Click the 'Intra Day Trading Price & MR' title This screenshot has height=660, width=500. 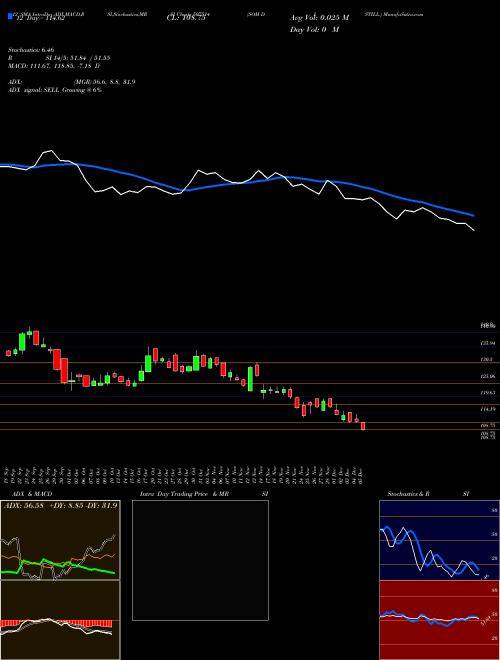pos(185,494)
